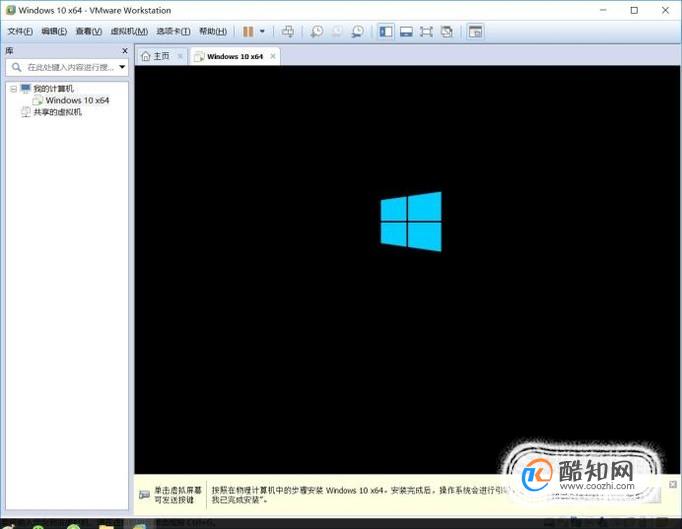Screen dimensions: 682x529
Task: Dismiss the yellow installation info bar
Action: click(673, 484)
